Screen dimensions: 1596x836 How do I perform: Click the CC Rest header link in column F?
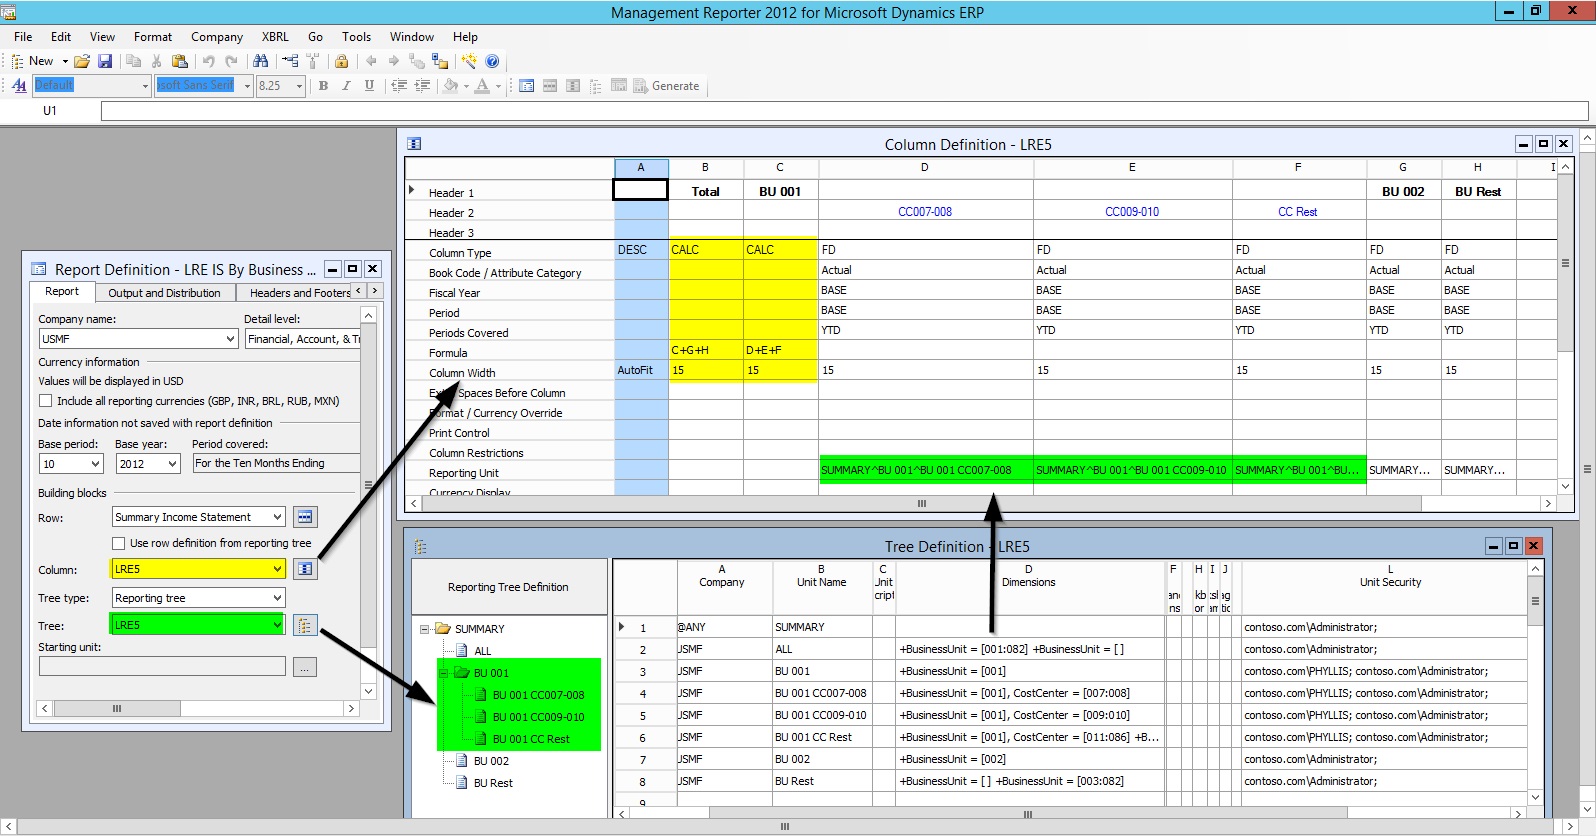1297,212
